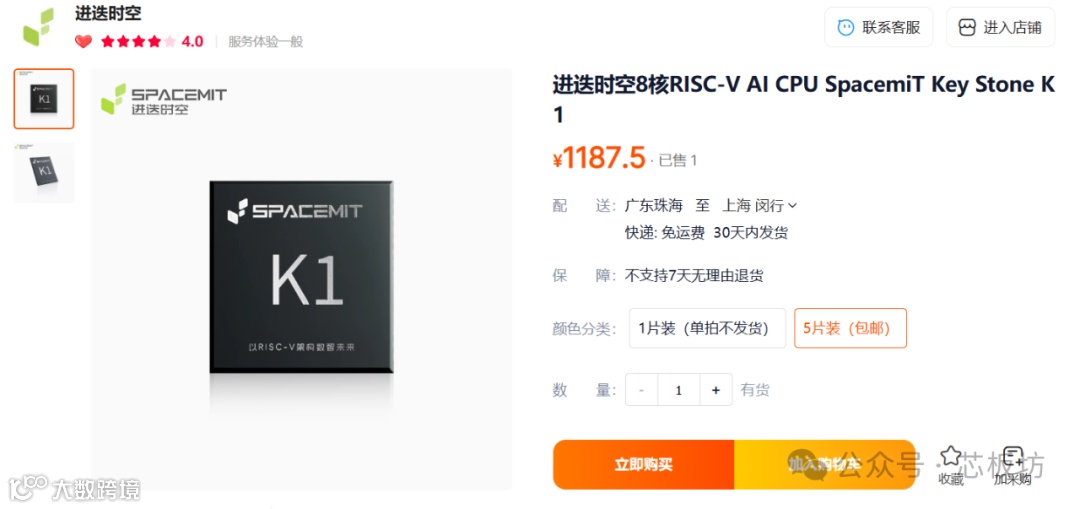Image resolution: width=1080 pixels, height=509 pixels.
Task: Click the red heart favorite icon
Action: point(83,41)
